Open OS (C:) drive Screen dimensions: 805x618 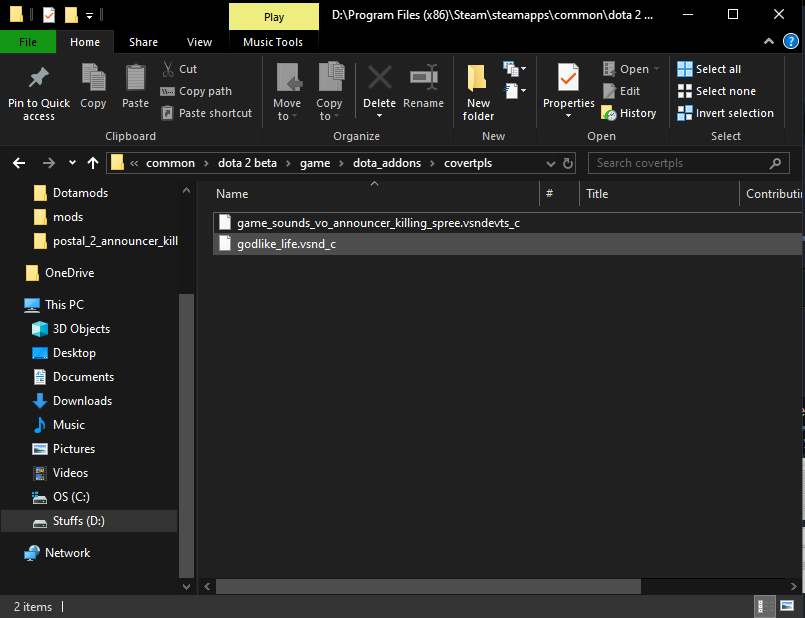point(61,497)
